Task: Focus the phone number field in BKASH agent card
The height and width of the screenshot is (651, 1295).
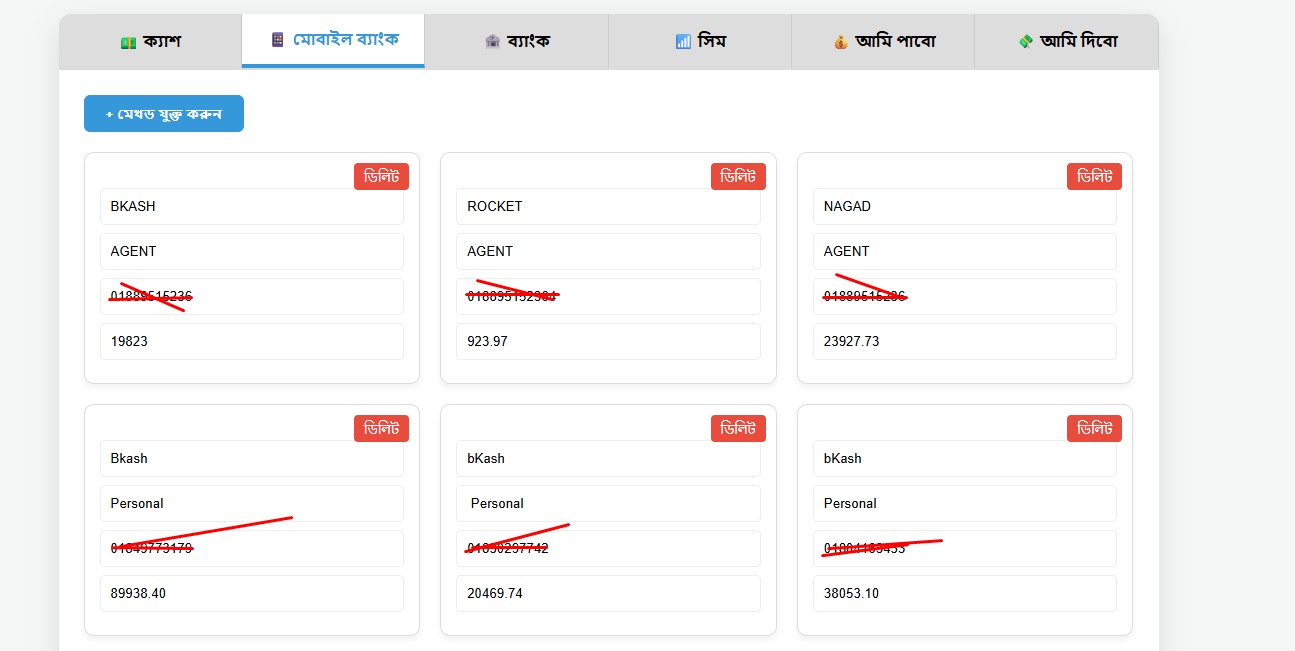Action: 252,296
